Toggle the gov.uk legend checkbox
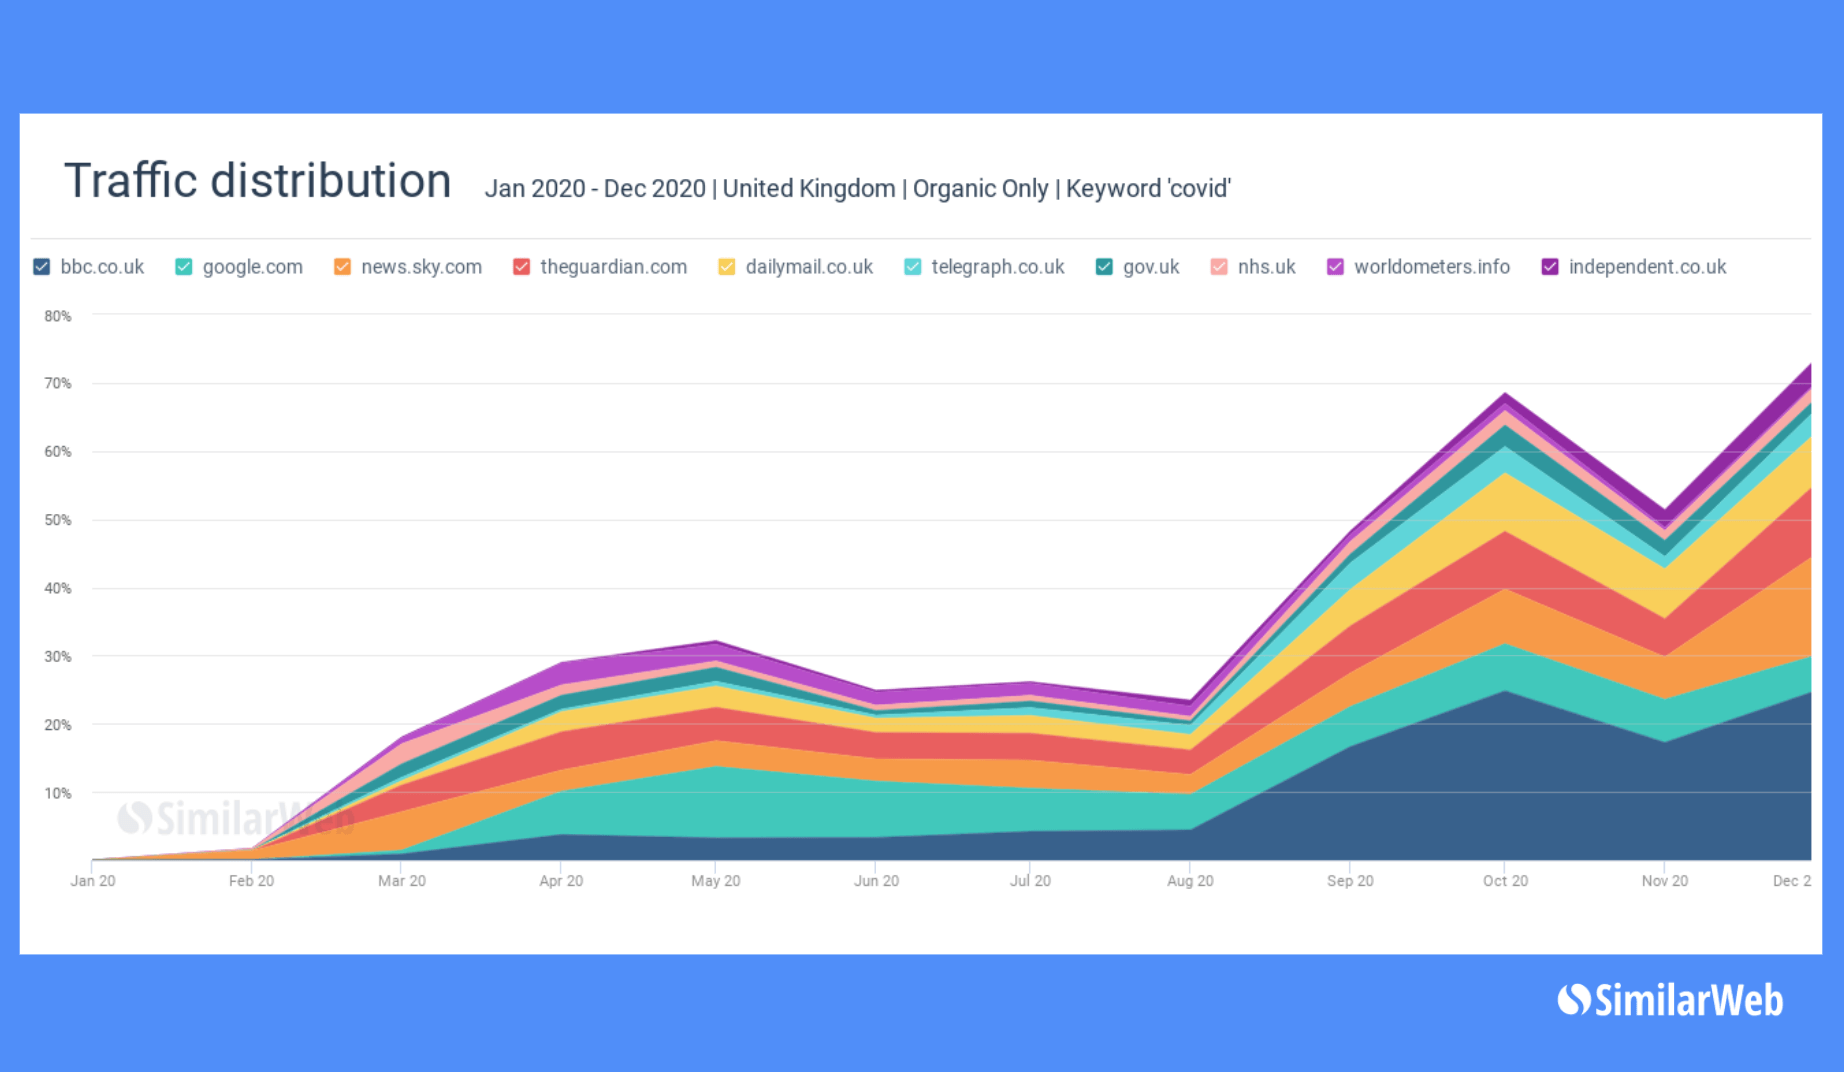The width and height of the screenshot is (1844, 1072). [1104, 267]
